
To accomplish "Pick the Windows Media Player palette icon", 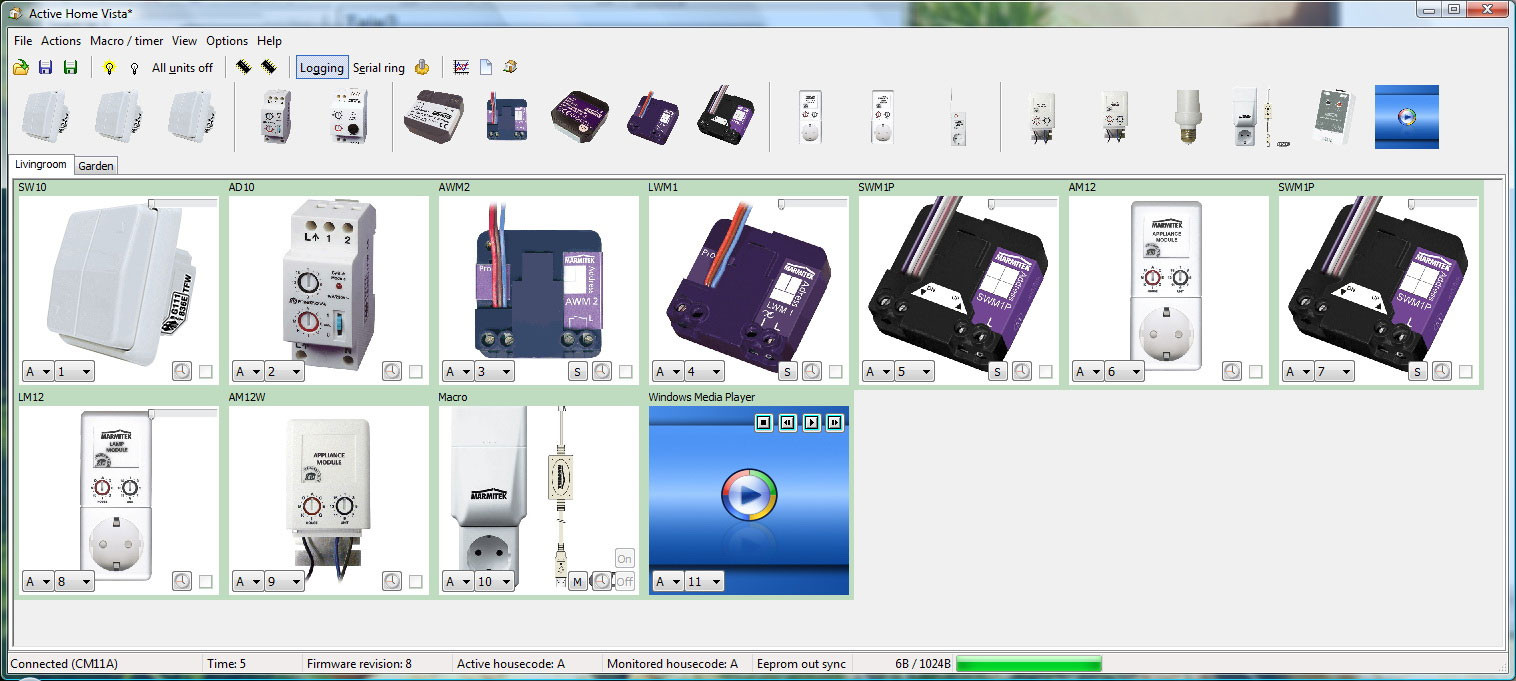I will [x=1407, y=117].
